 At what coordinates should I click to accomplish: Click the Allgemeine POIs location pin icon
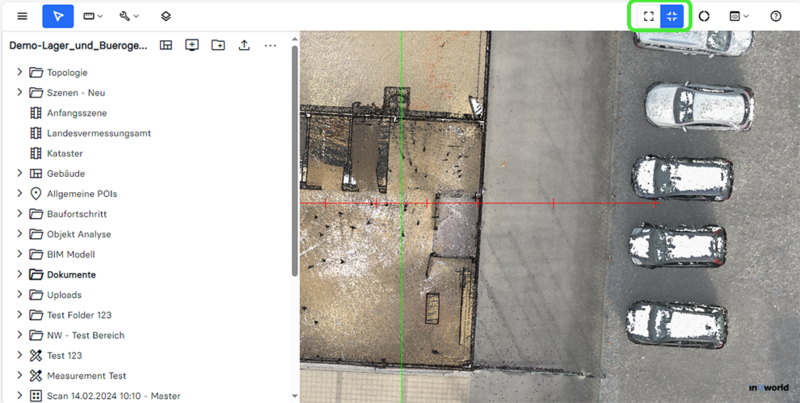(36, 193)
